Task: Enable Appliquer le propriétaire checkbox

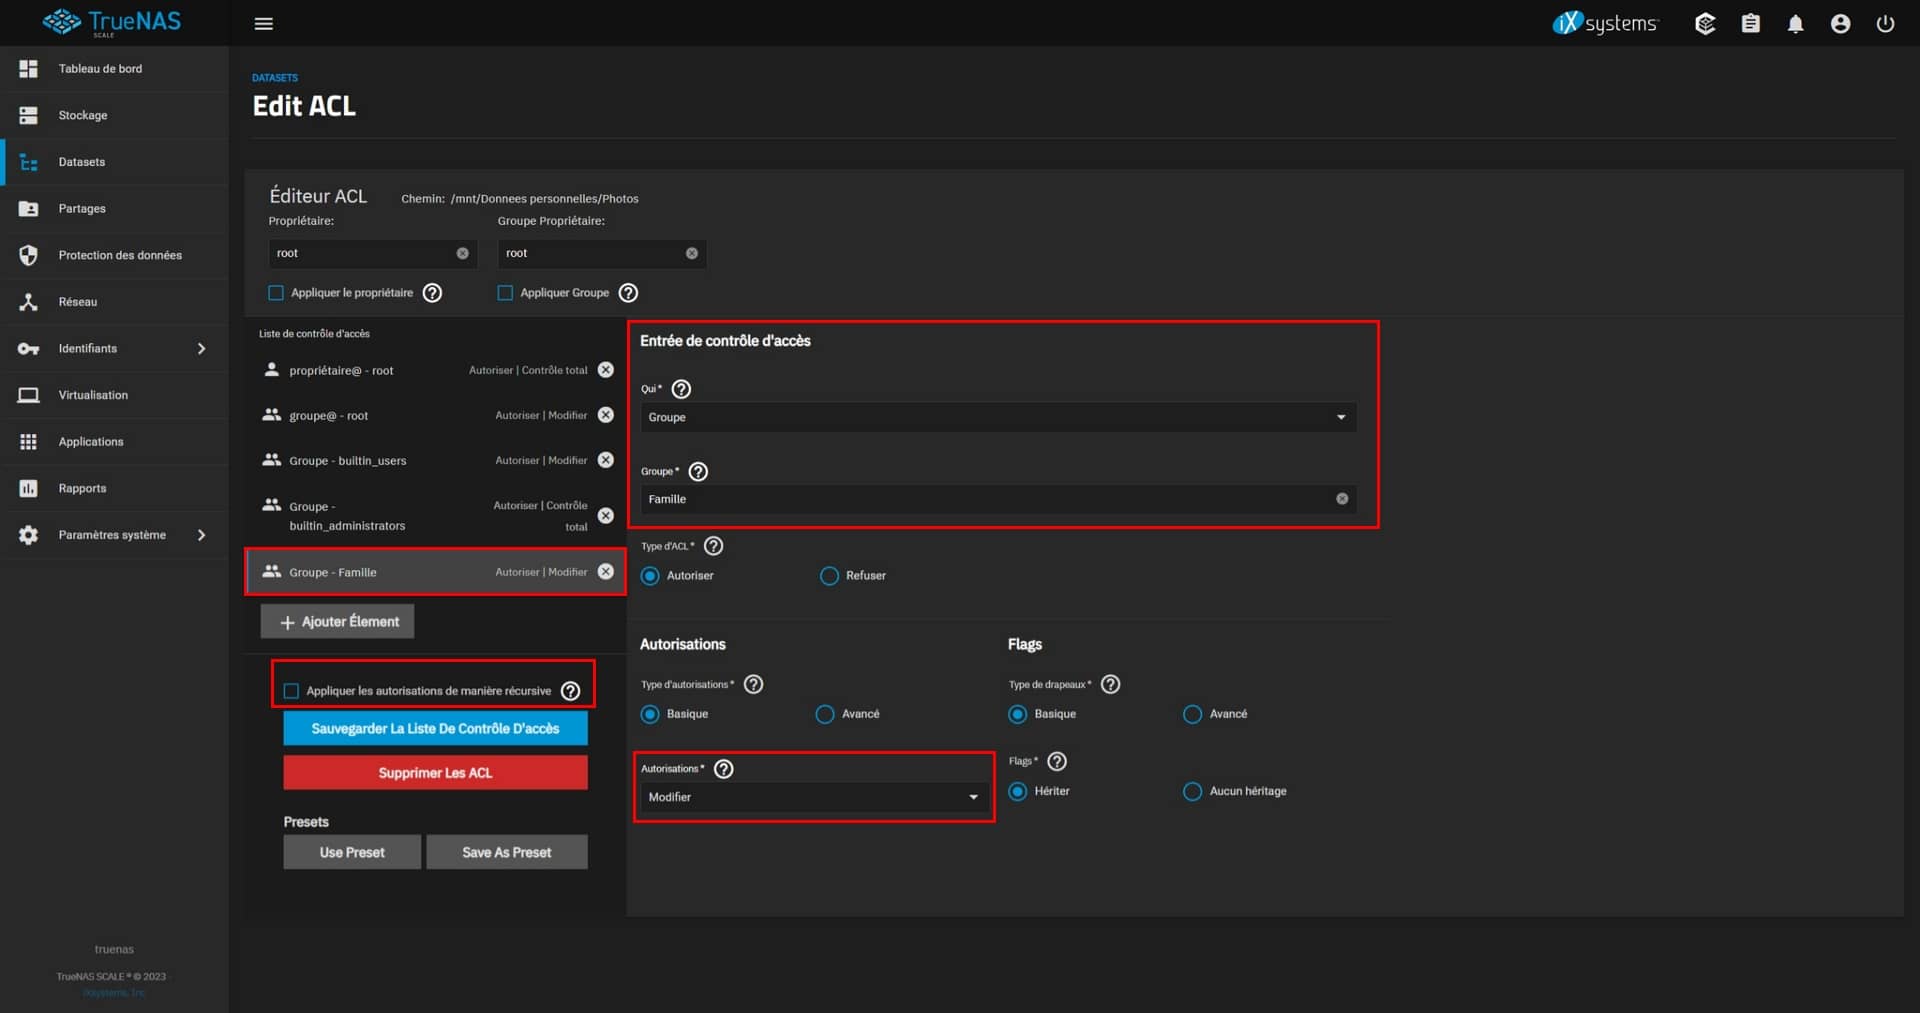Action: point(276,293)
